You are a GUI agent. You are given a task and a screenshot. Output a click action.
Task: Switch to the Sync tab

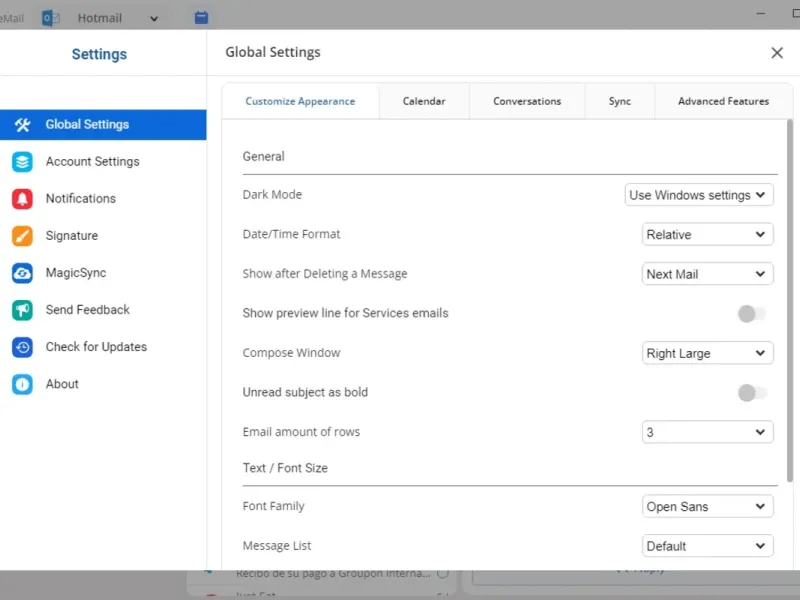point(620,101)
